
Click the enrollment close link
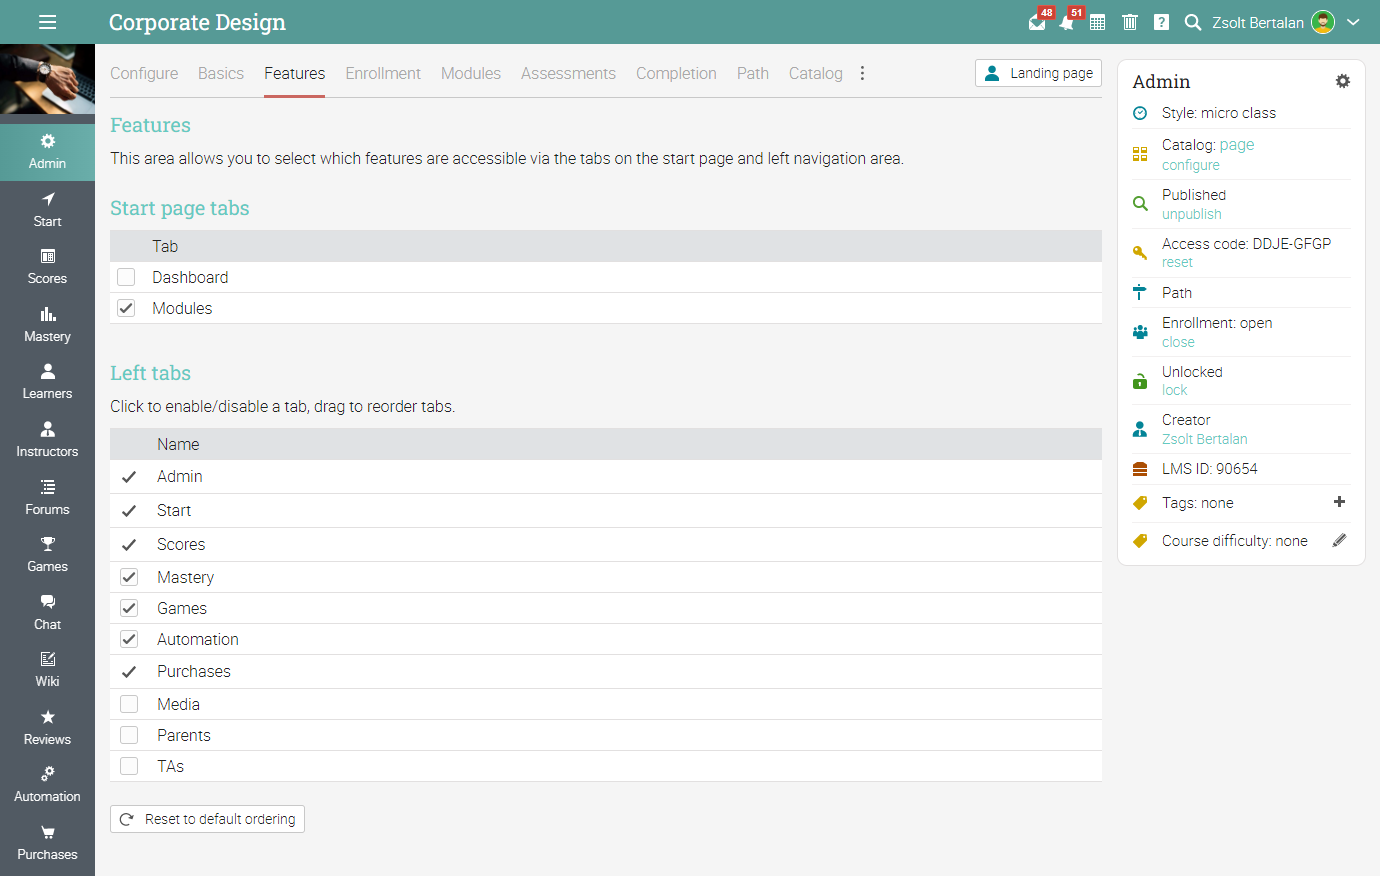(x=1178, y=342)
